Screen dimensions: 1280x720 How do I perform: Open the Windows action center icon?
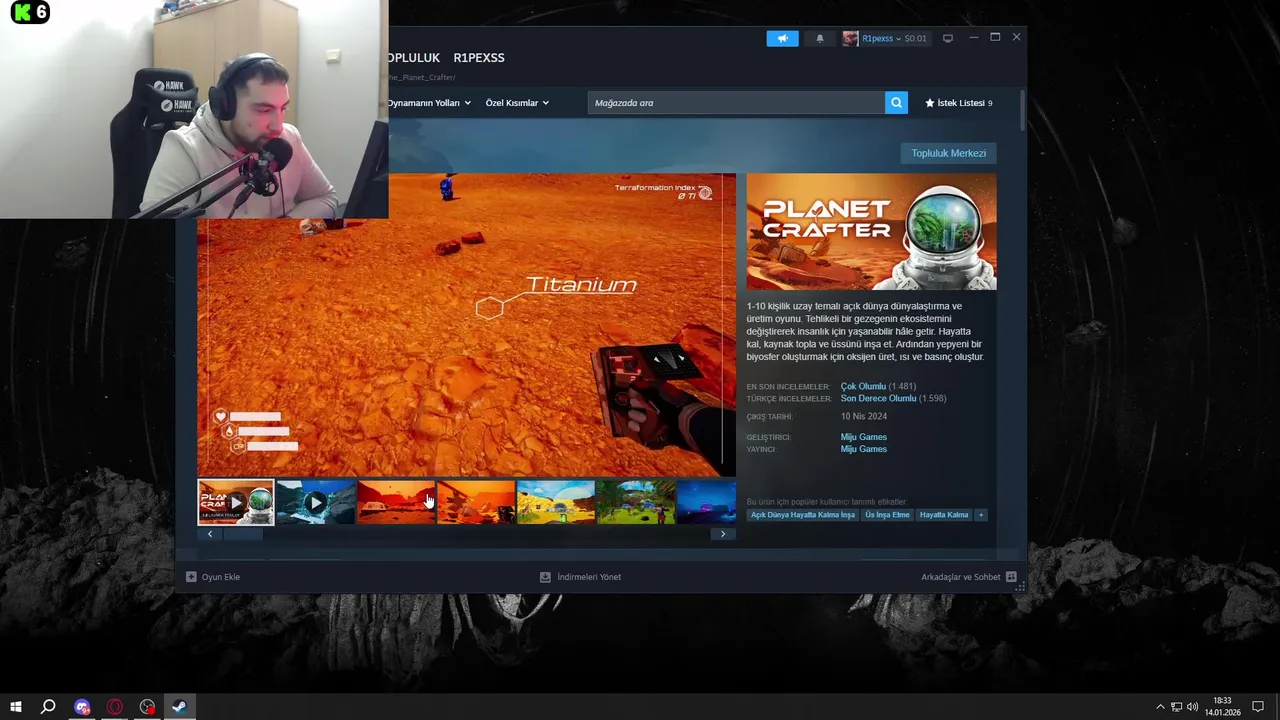[x=1258, y=707]
